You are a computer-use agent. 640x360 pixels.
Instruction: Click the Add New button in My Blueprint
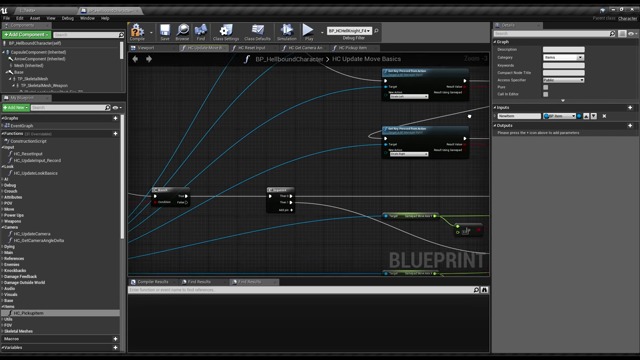tap(16, 107)
